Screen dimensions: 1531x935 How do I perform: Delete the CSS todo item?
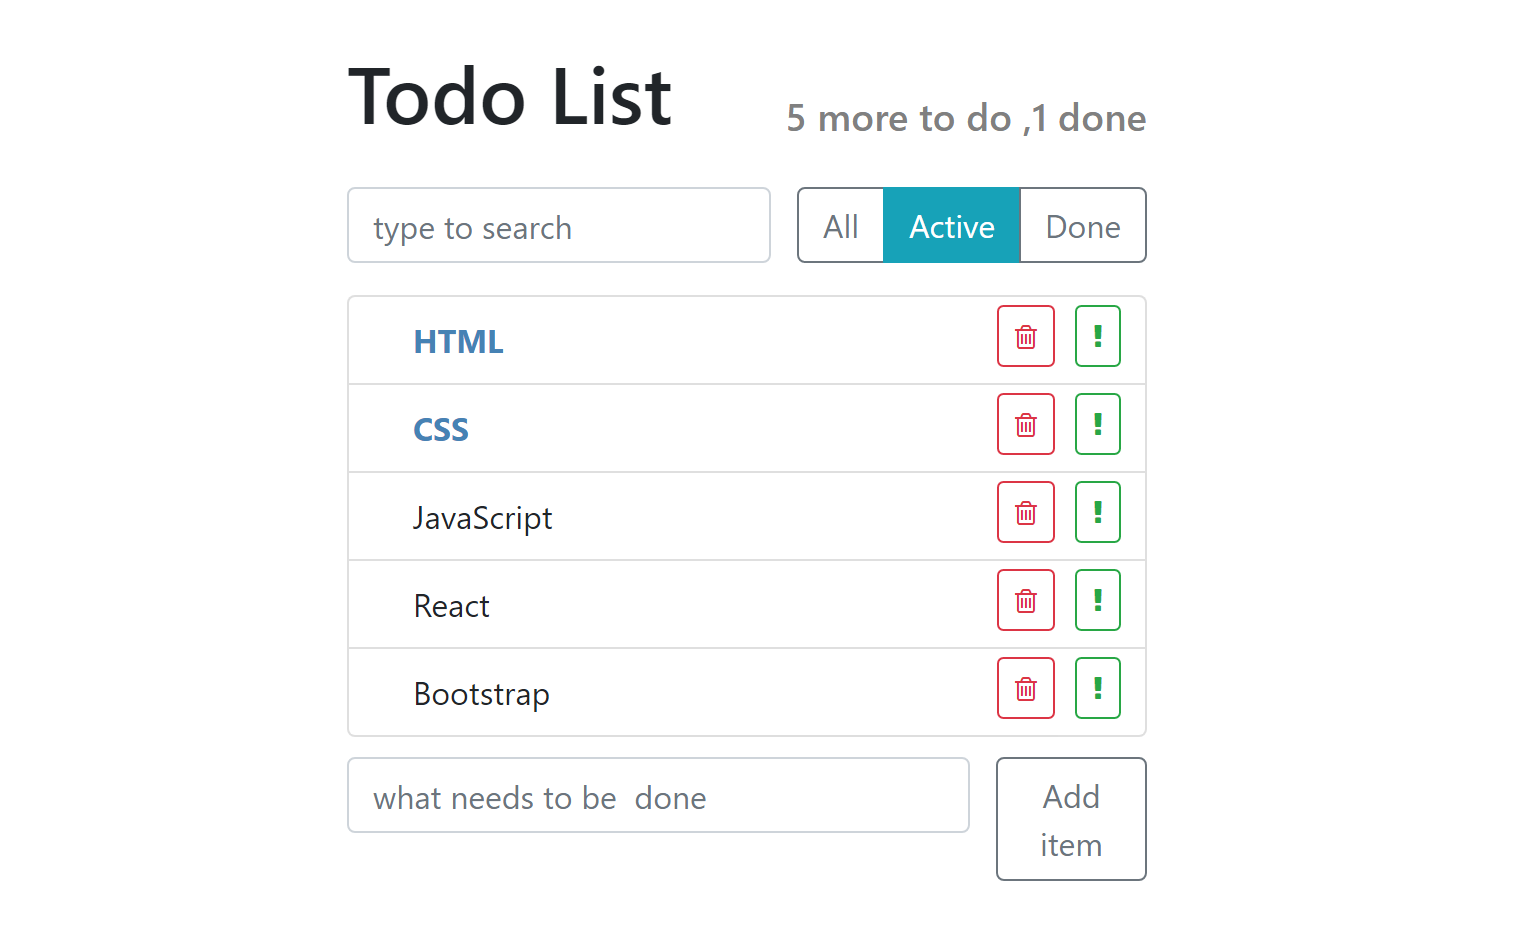[x=1025, y=424]
